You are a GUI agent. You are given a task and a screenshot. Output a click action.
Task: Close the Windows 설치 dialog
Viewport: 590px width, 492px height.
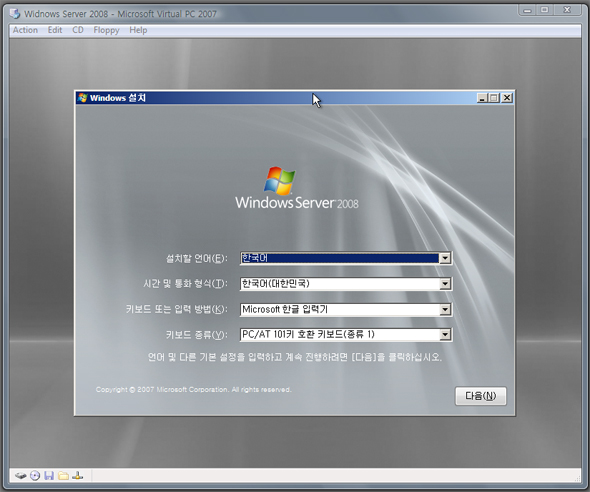[x=507, y=98]
